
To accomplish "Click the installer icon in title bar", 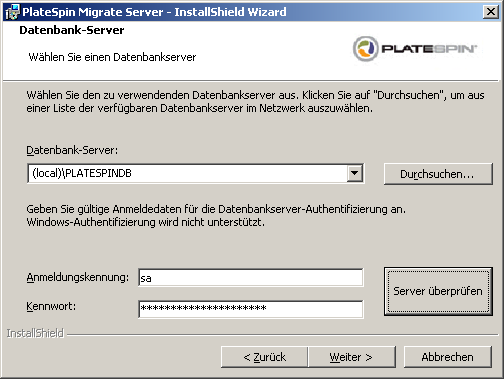I will [x=12, y=12].
